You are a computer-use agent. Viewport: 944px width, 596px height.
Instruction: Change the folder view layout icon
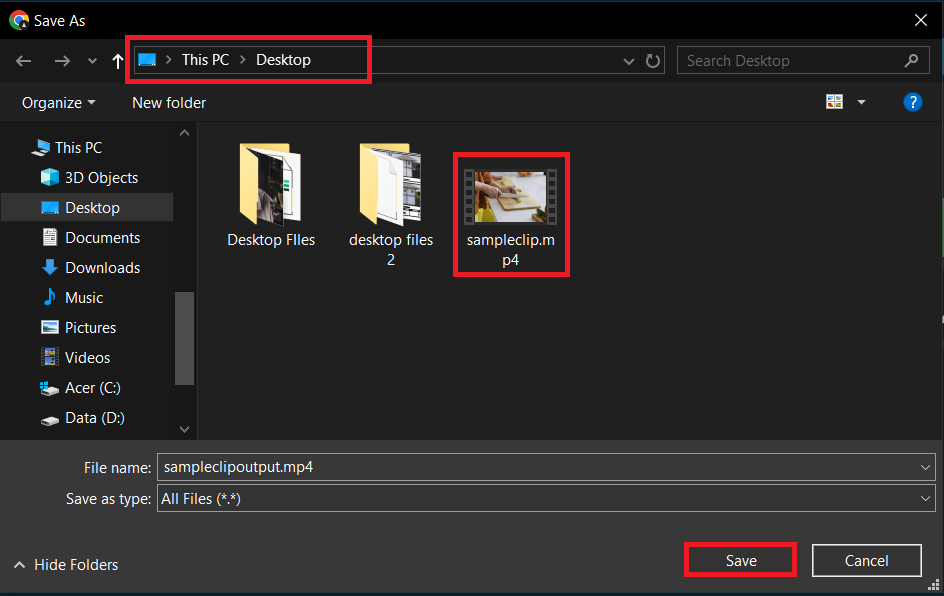tap(835, 101)
